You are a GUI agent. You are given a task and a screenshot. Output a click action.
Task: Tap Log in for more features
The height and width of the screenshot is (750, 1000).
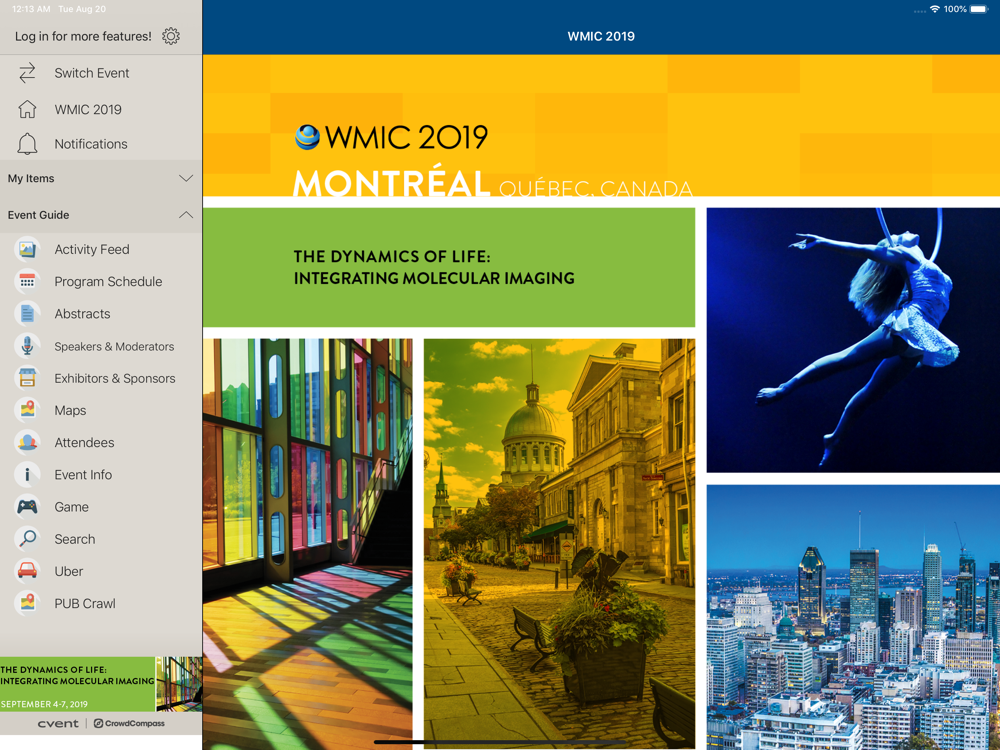84,36
